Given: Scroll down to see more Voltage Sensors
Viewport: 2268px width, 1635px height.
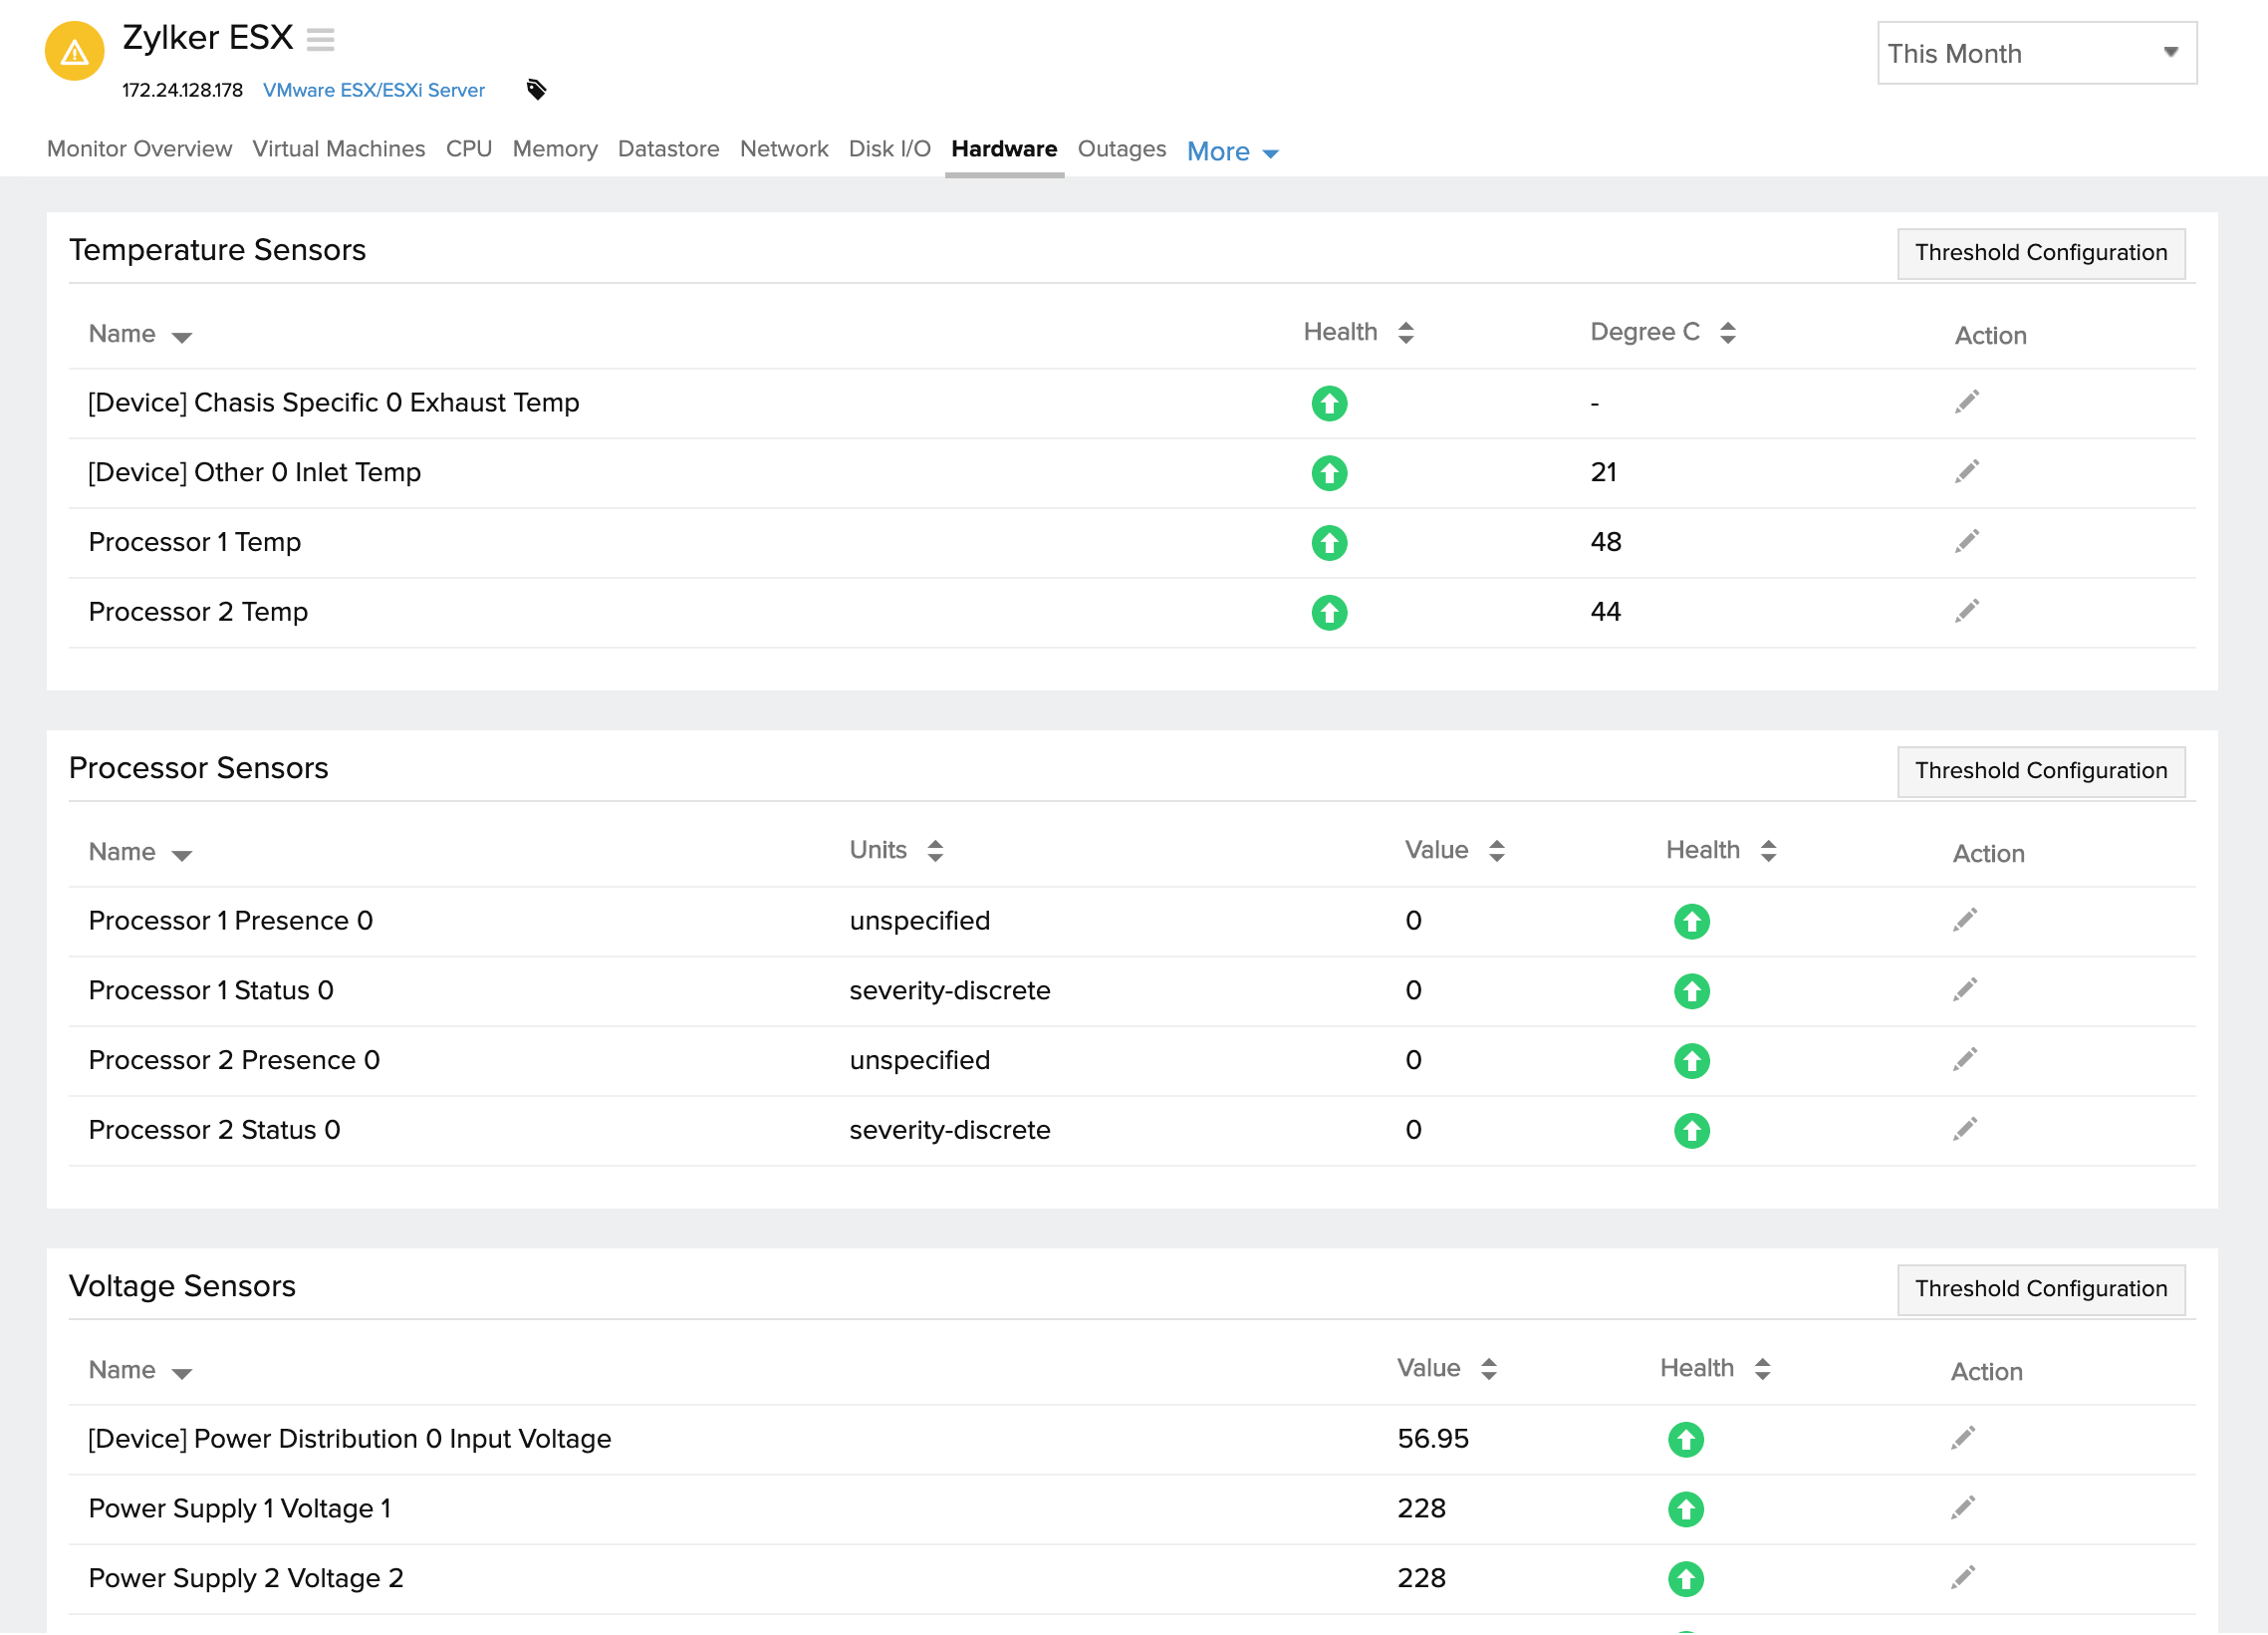Looking at the screenshot, I should click(1134, 1621).
